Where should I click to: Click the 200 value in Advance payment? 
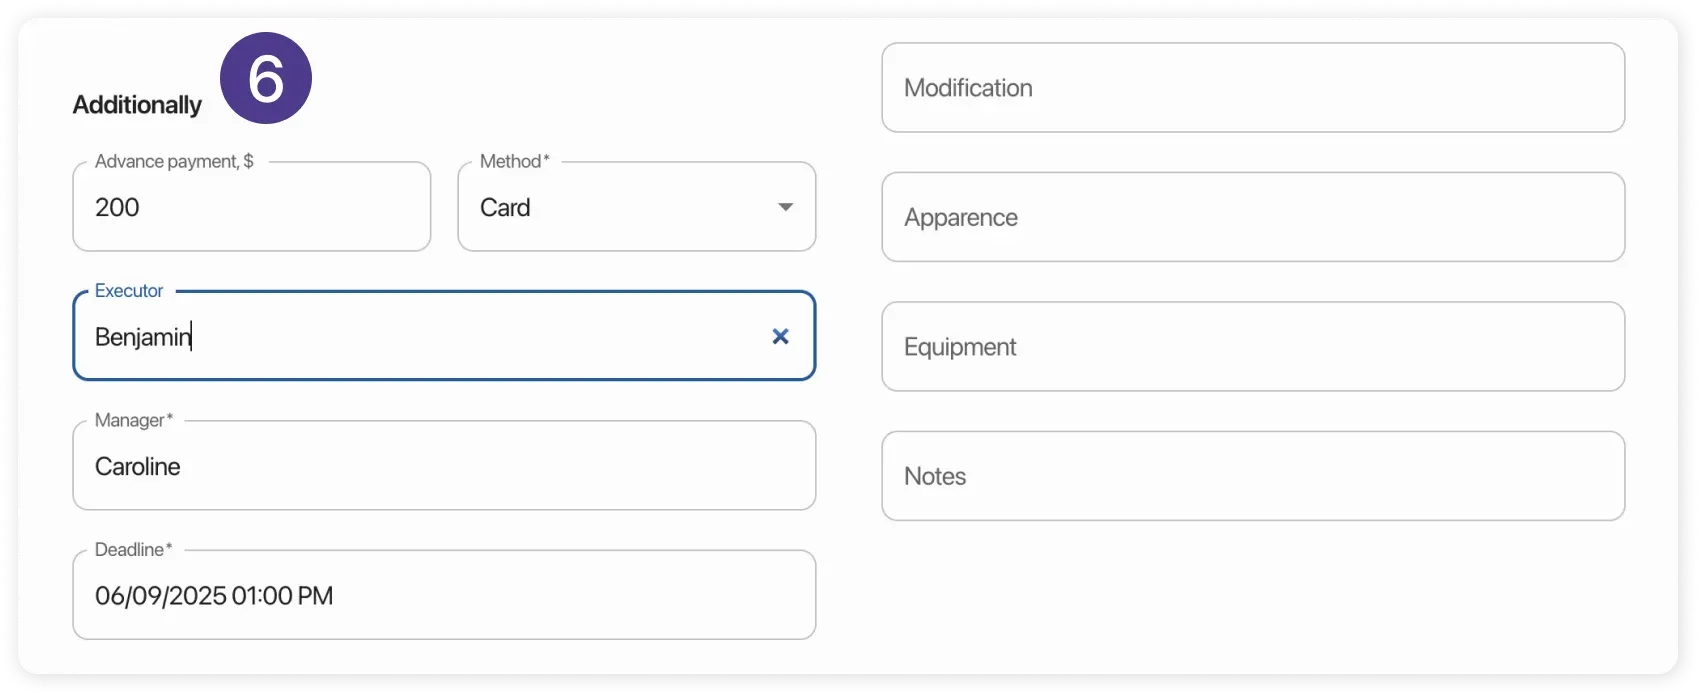click(x=117, y=208)
